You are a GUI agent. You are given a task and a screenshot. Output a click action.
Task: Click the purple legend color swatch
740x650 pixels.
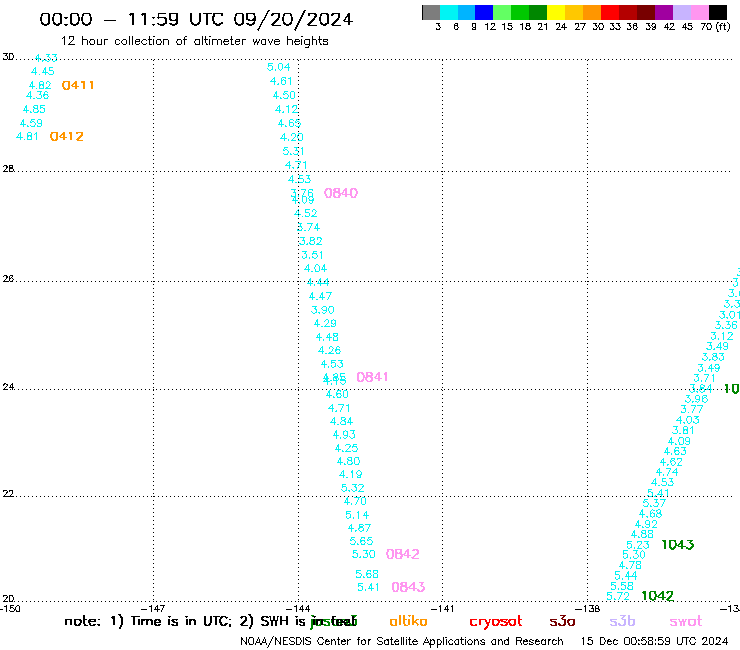click(664, 12)
